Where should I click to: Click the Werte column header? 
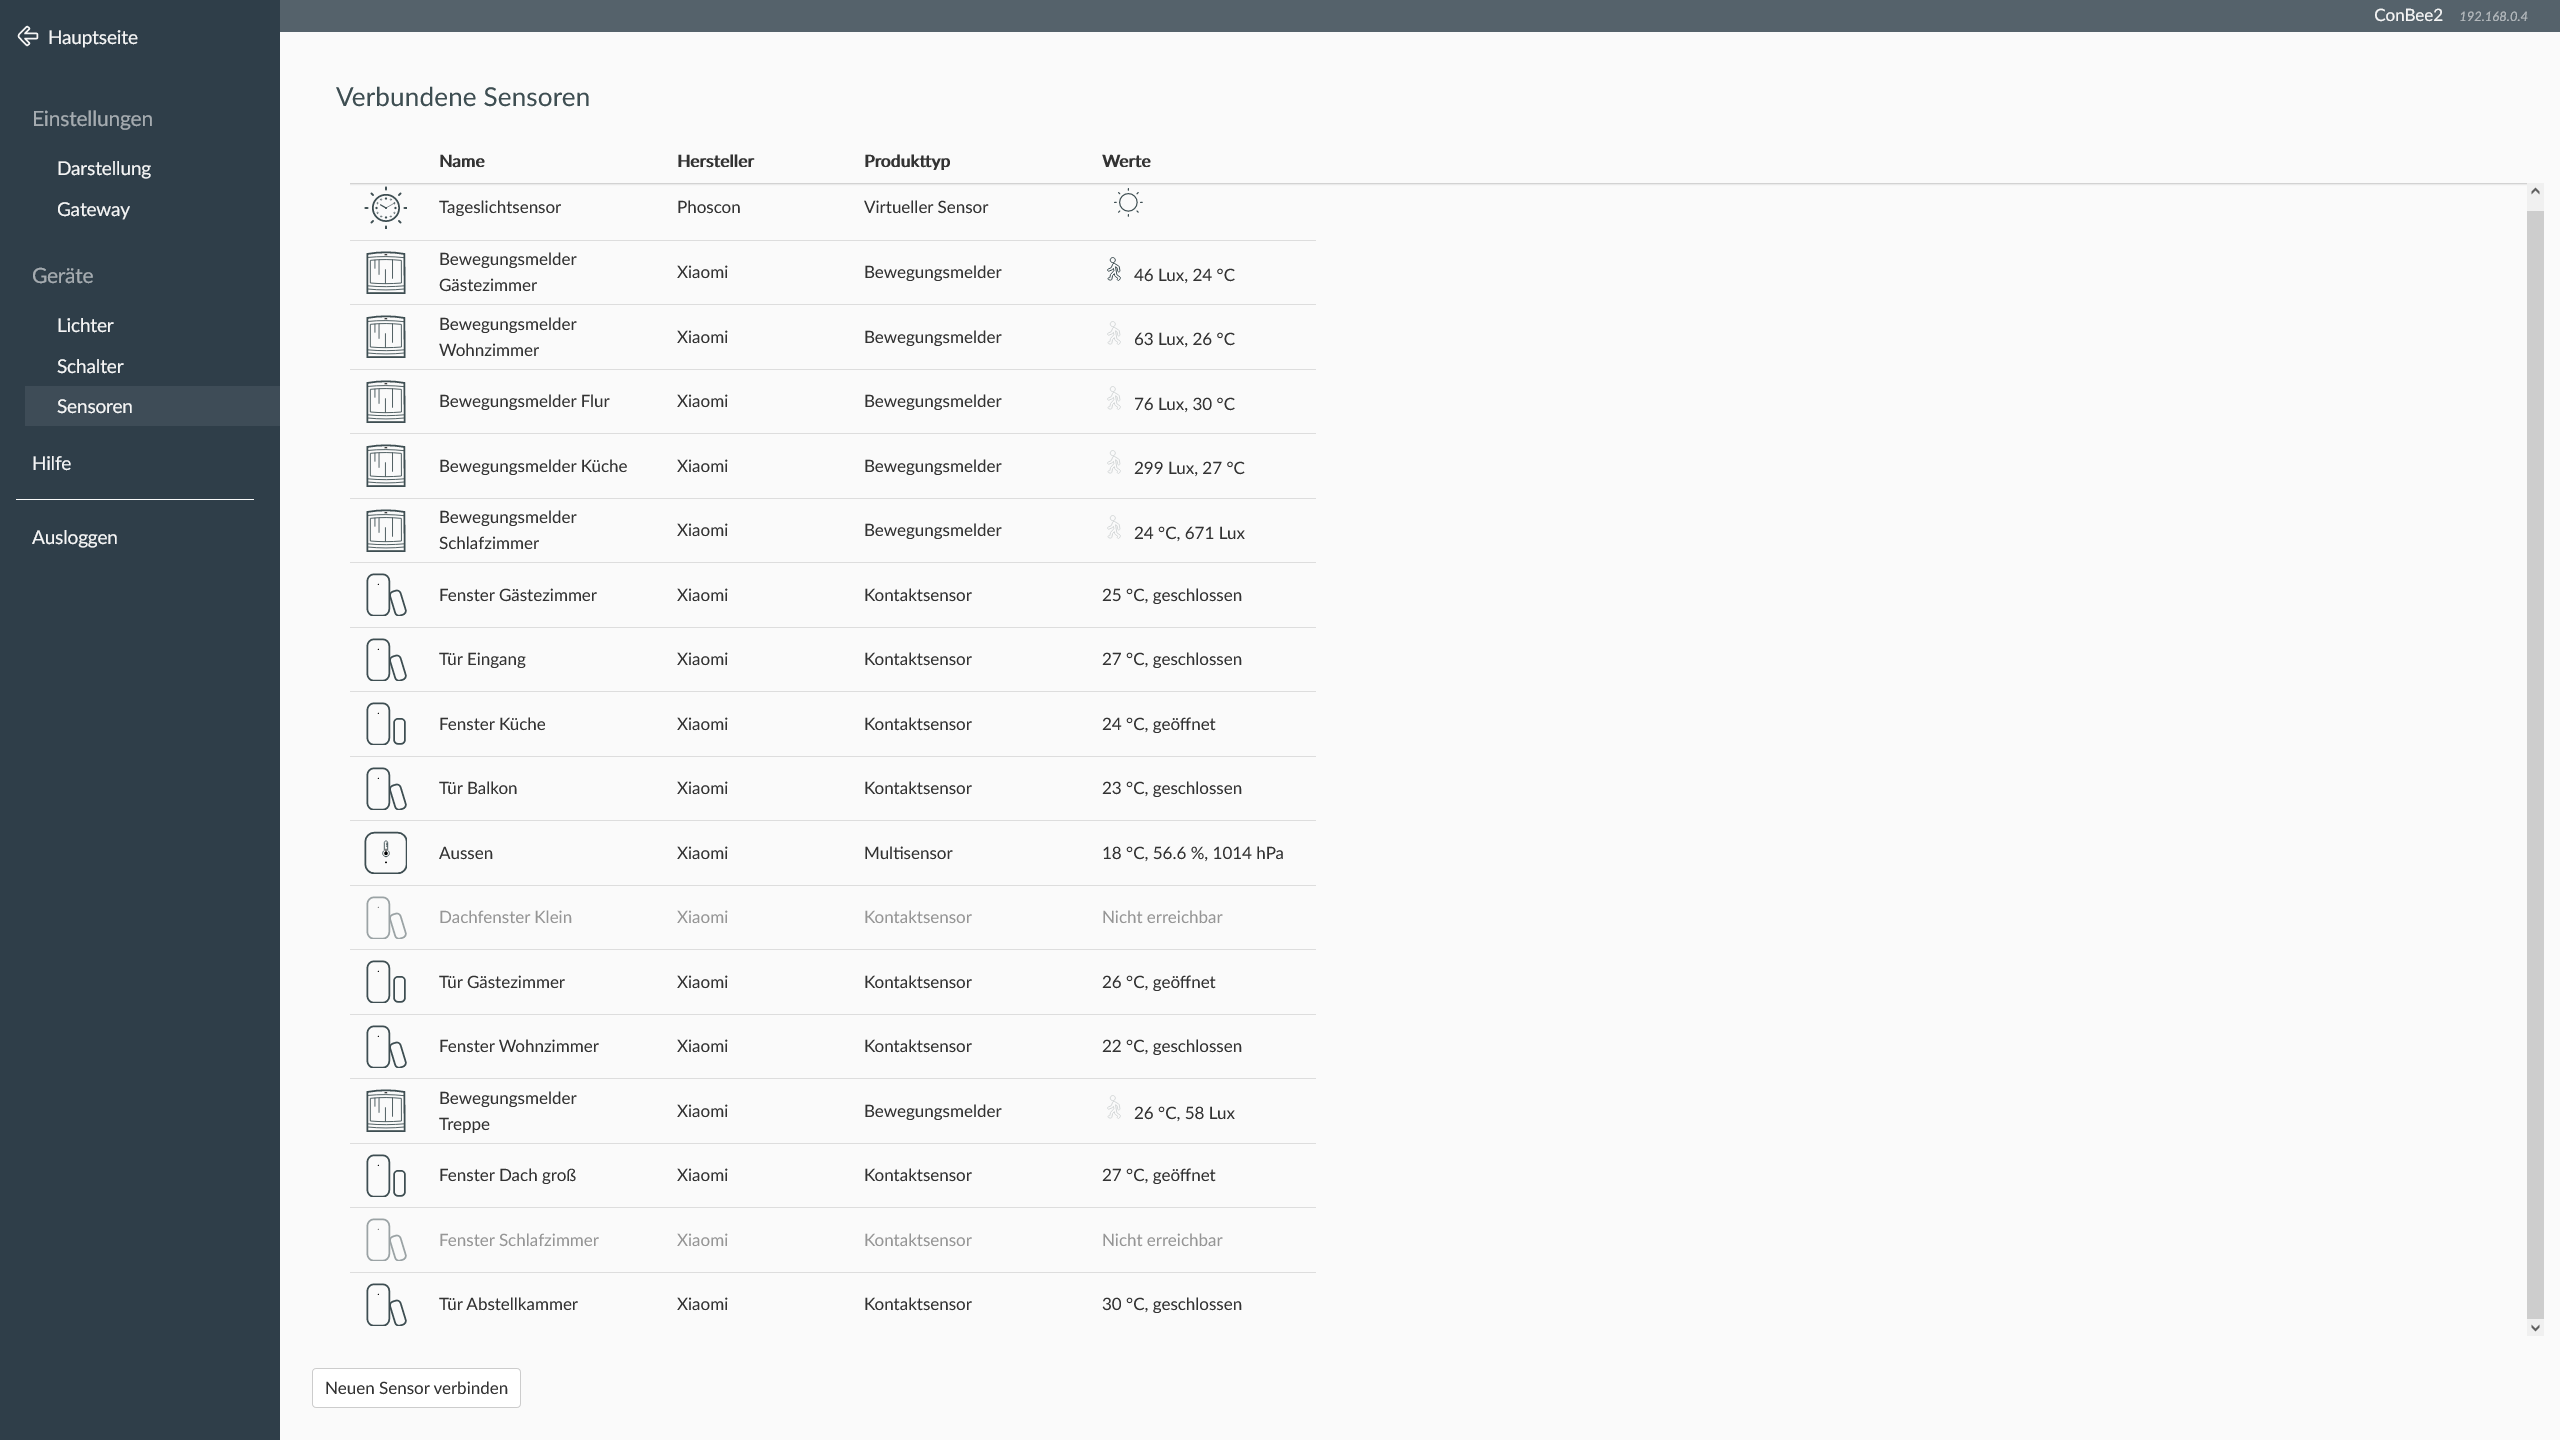(1126, 161)
